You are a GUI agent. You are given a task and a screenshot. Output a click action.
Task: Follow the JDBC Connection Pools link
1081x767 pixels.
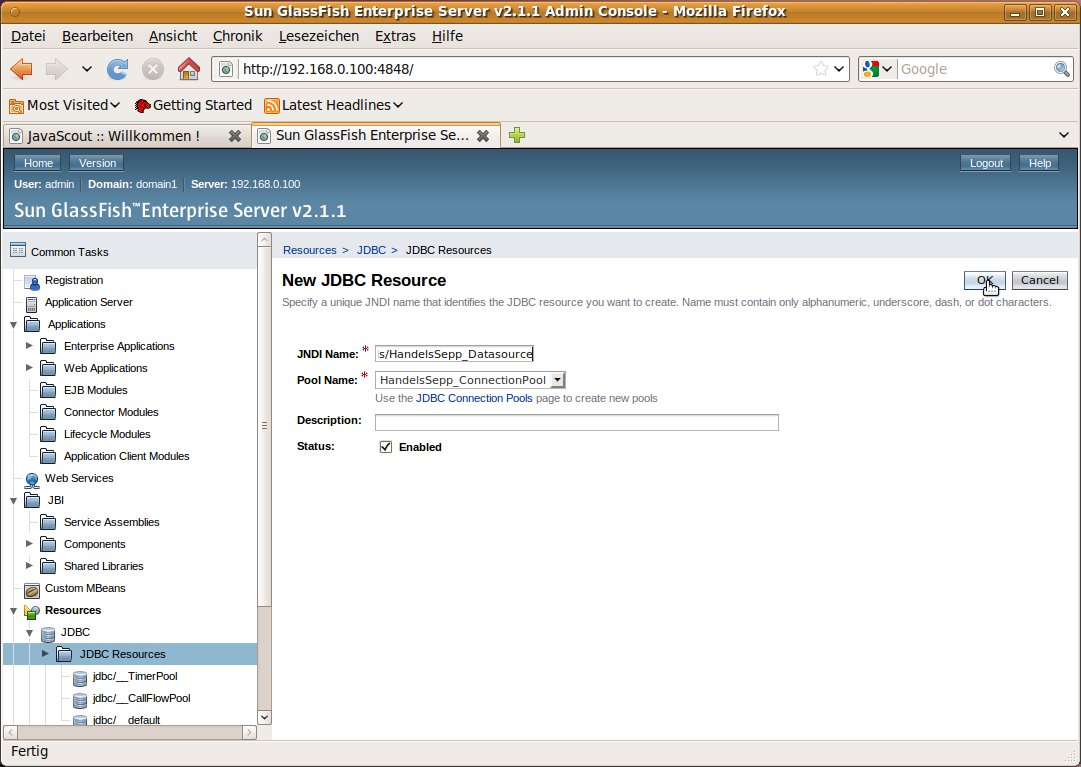474,398
